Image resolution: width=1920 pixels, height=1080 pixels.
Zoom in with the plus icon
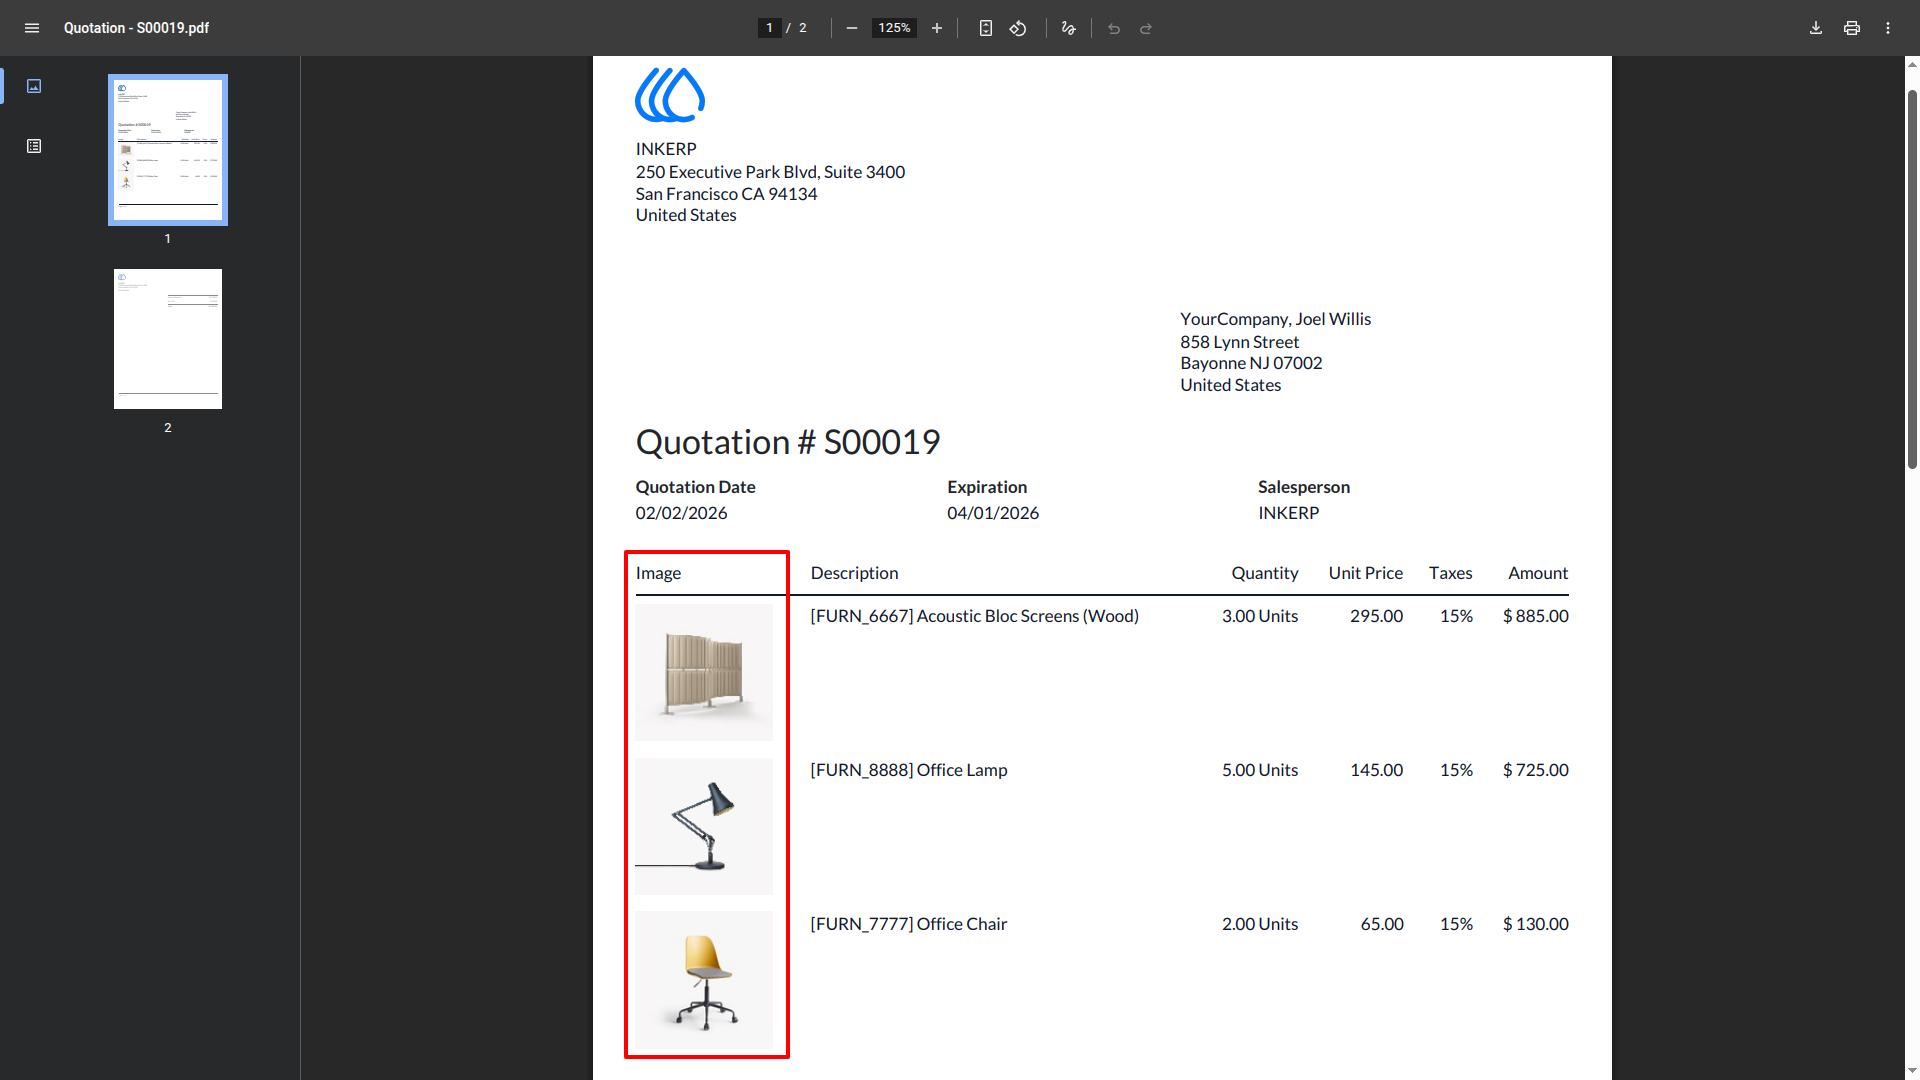pyautogui.click(x=937, y=28)
